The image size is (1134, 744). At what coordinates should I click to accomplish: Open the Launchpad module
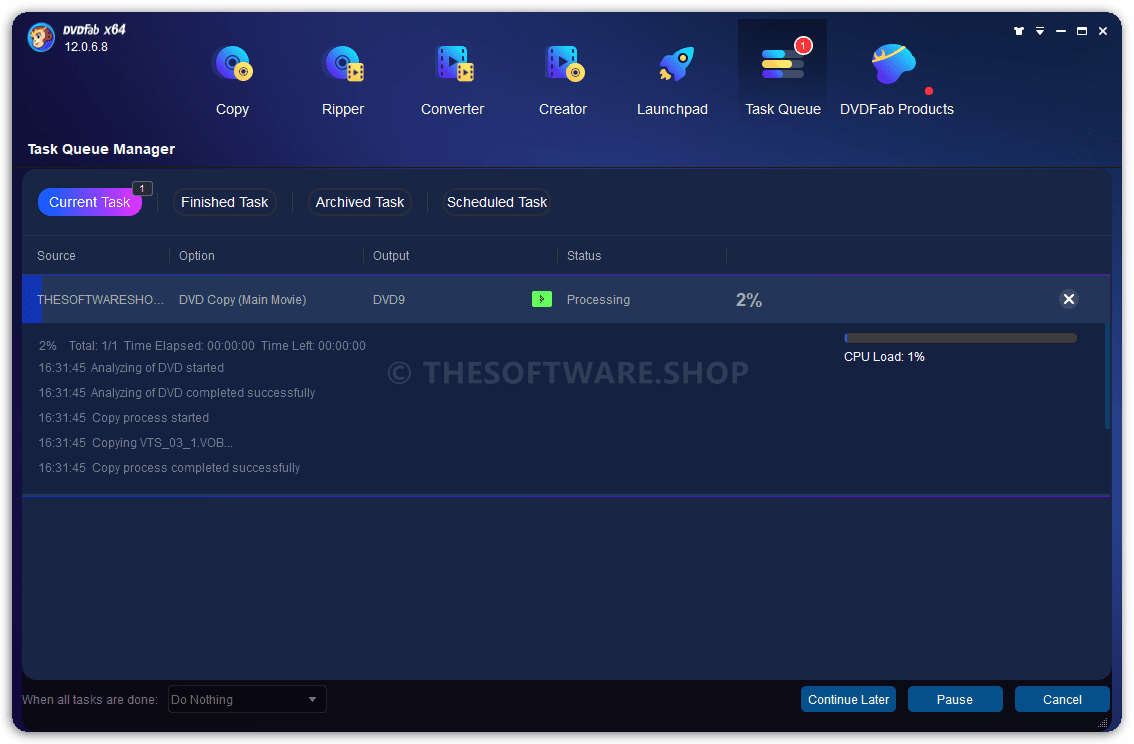coord(673,80)
